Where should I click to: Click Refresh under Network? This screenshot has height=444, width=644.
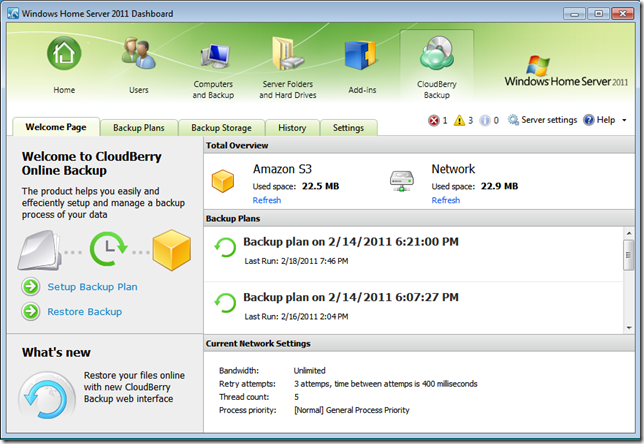tap(446, 200)
